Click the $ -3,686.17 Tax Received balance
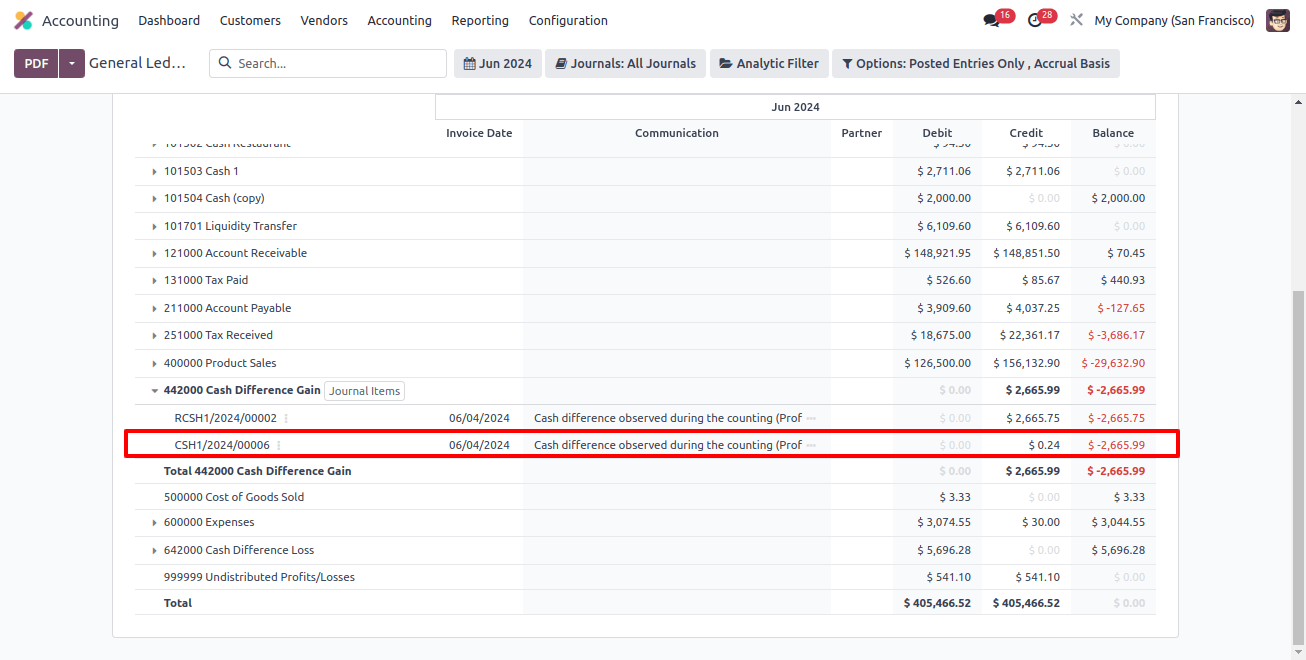Screen dimensions: 1306x660 click(1117, 335)
